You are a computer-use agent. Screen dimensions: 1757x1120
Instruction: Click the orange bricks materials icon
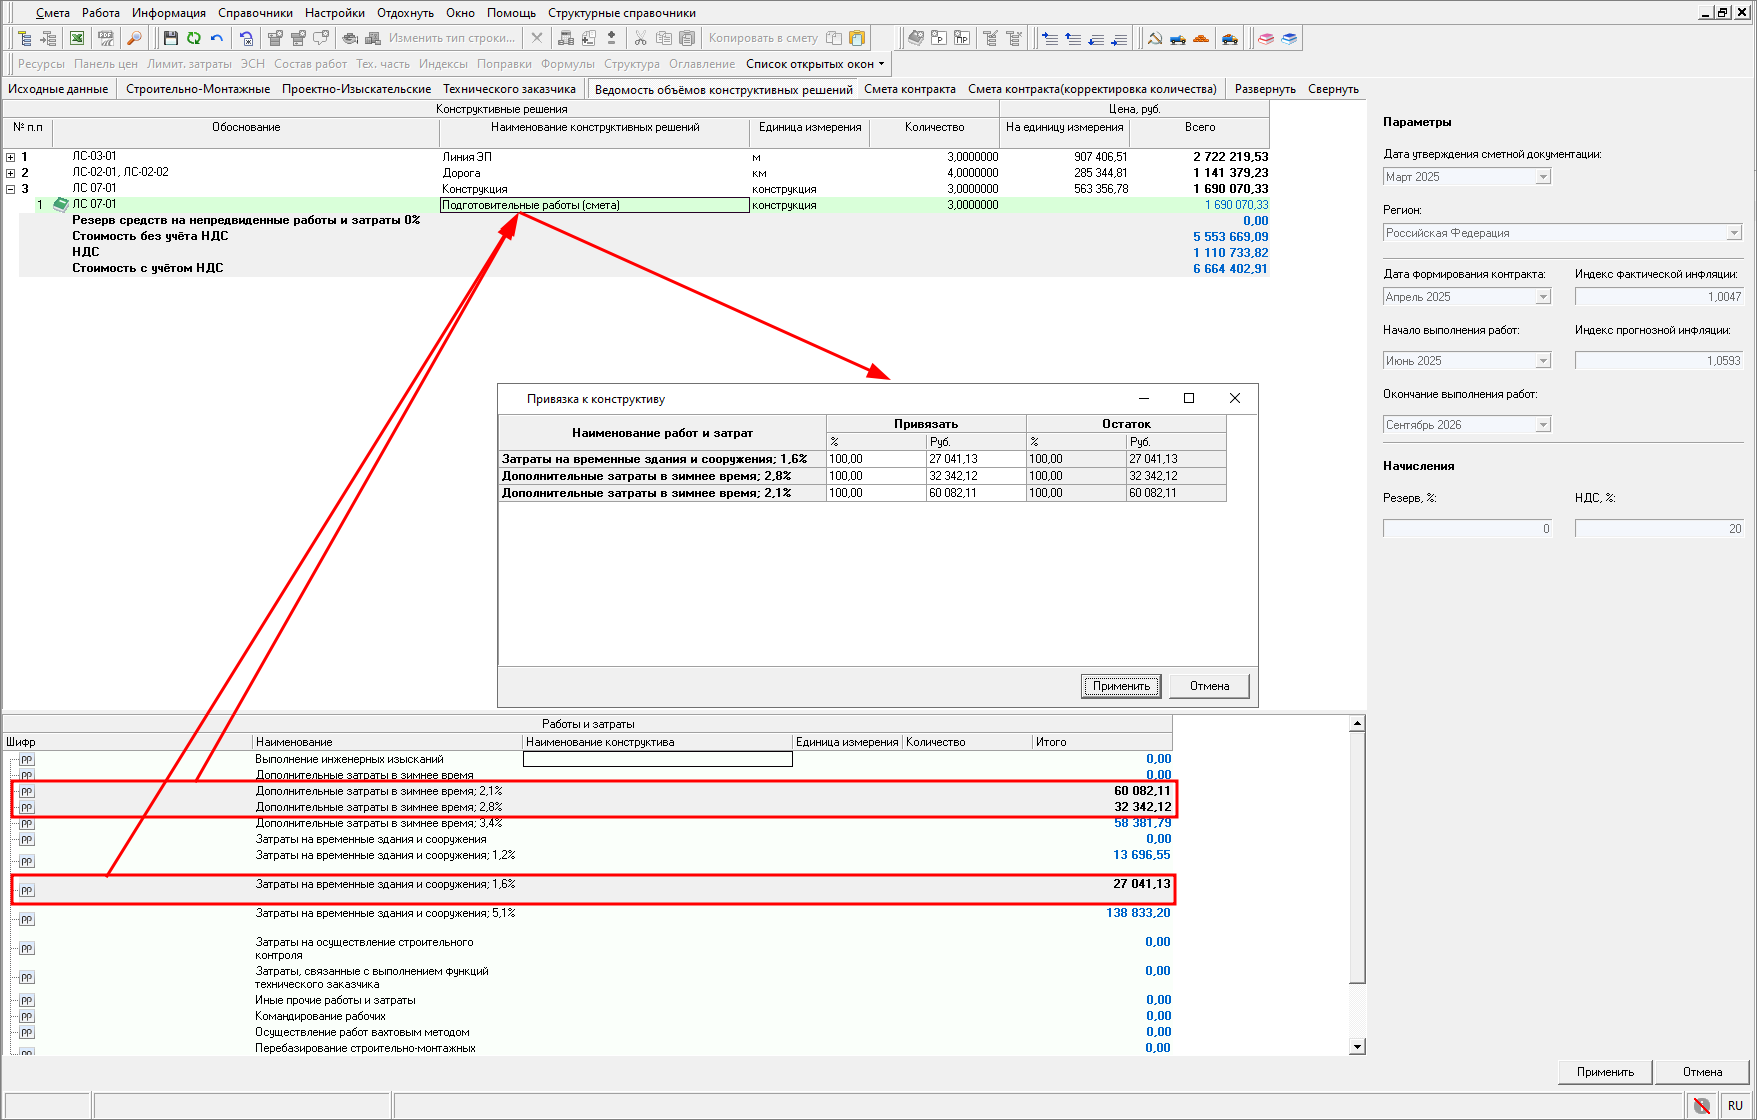[x=1201, y=38]
